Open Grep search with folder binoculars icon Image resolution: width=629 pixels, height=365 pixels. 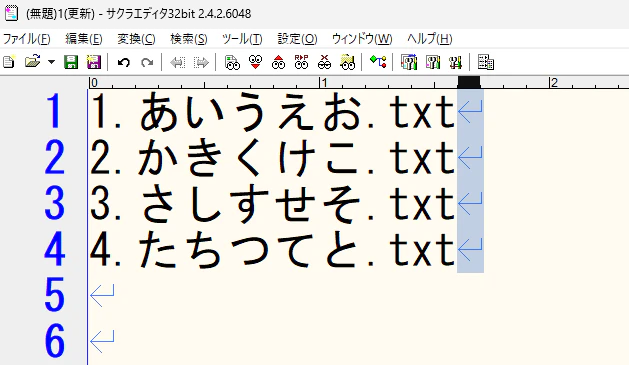coord(347,62)
